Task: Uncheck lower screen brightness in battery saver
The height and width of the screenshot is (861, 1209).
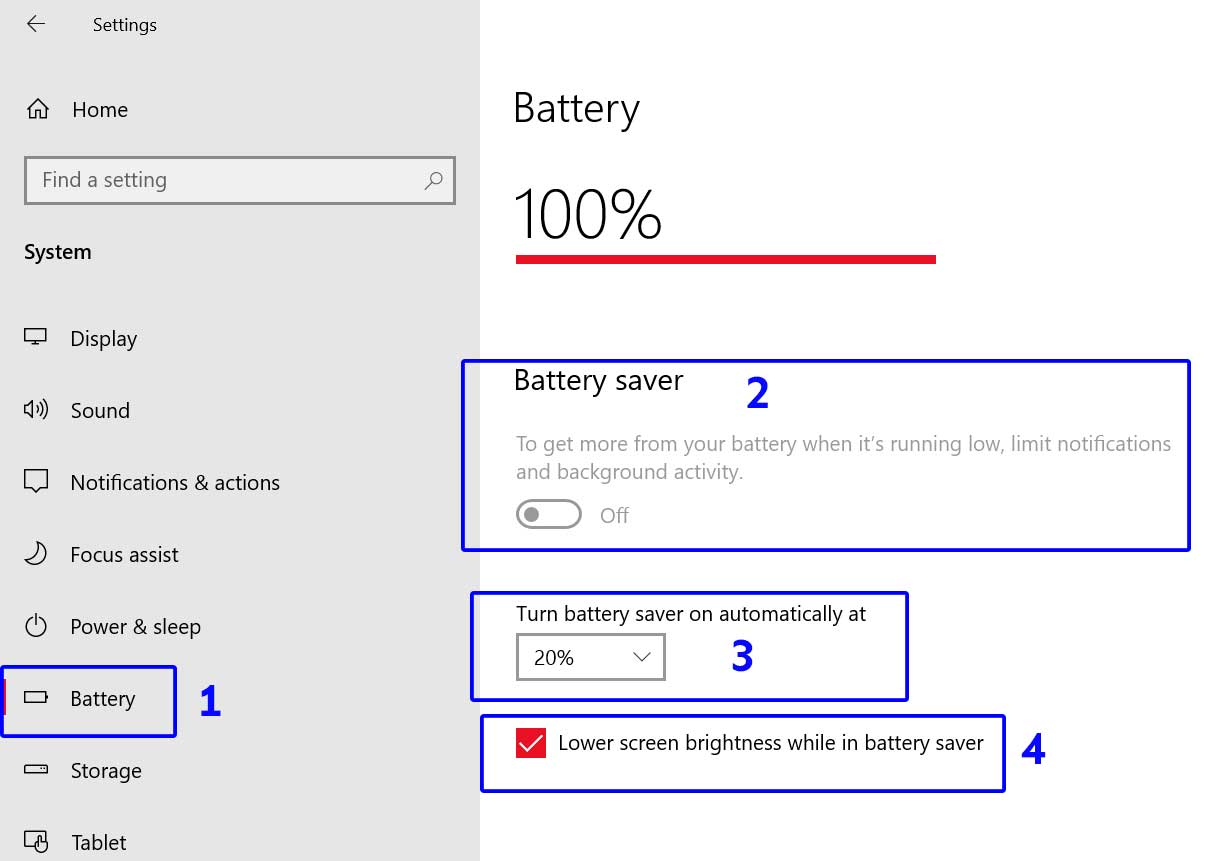Action: pos(531,743)
